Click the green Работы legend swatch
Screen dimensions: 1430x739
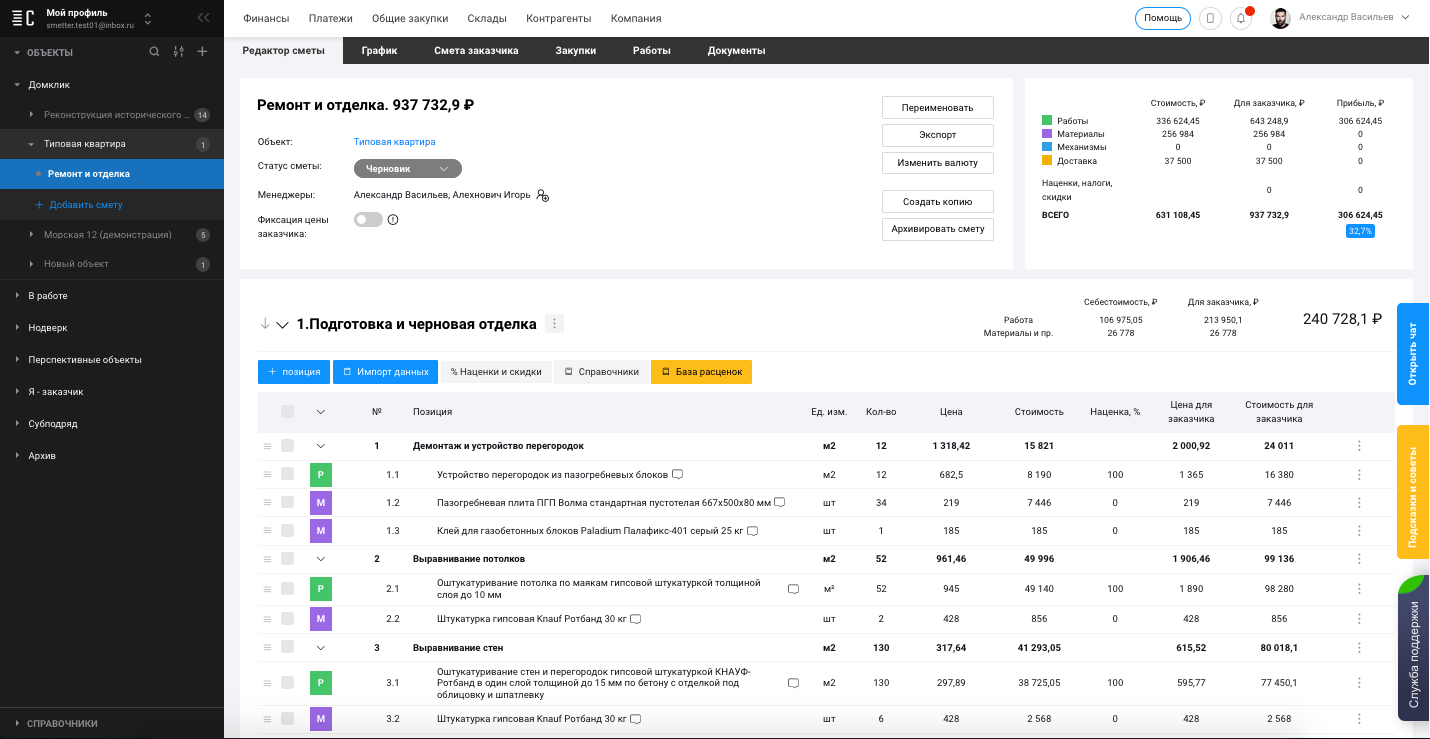(1047, 121)
